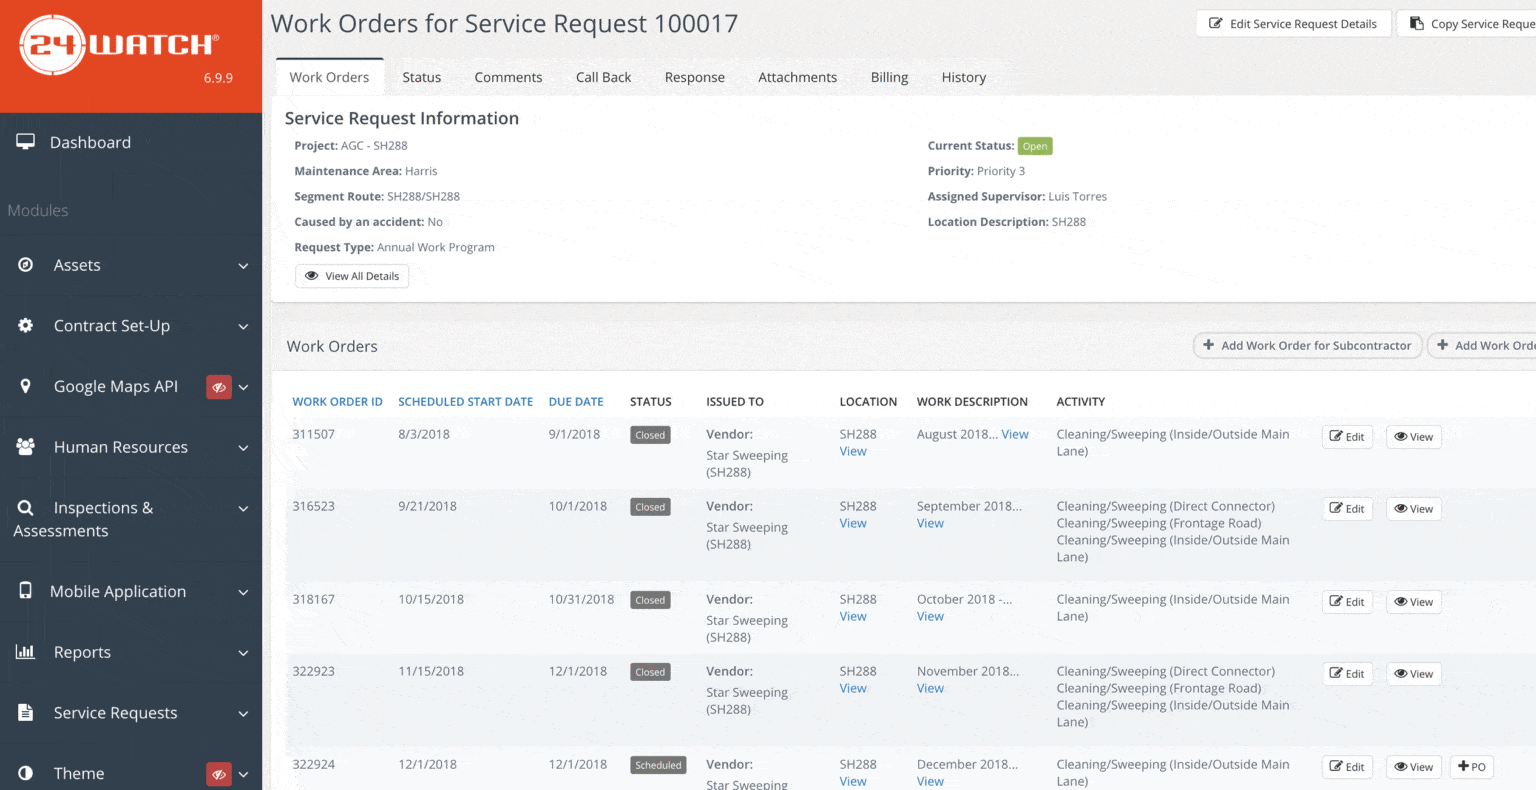Viewport: 1536px width, 790px height.
Task: Click the Inspections & Assessments magnifier icon
Action: (25, 507)
